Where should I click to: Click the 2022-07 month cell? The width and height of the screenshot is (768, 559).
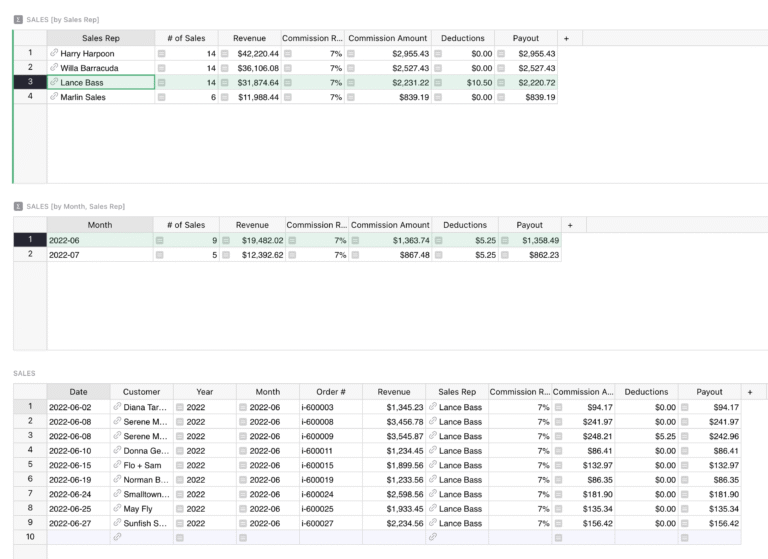pyautogui.click(x=100, y=255)
